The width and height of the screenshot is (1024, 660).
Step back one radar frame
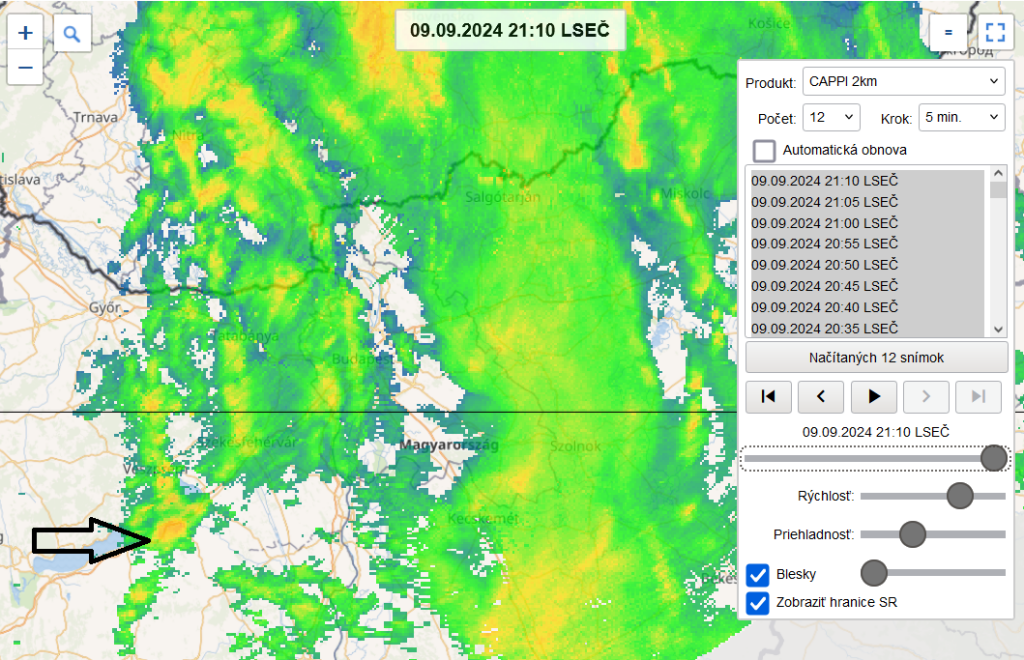(x=821, y=397)
